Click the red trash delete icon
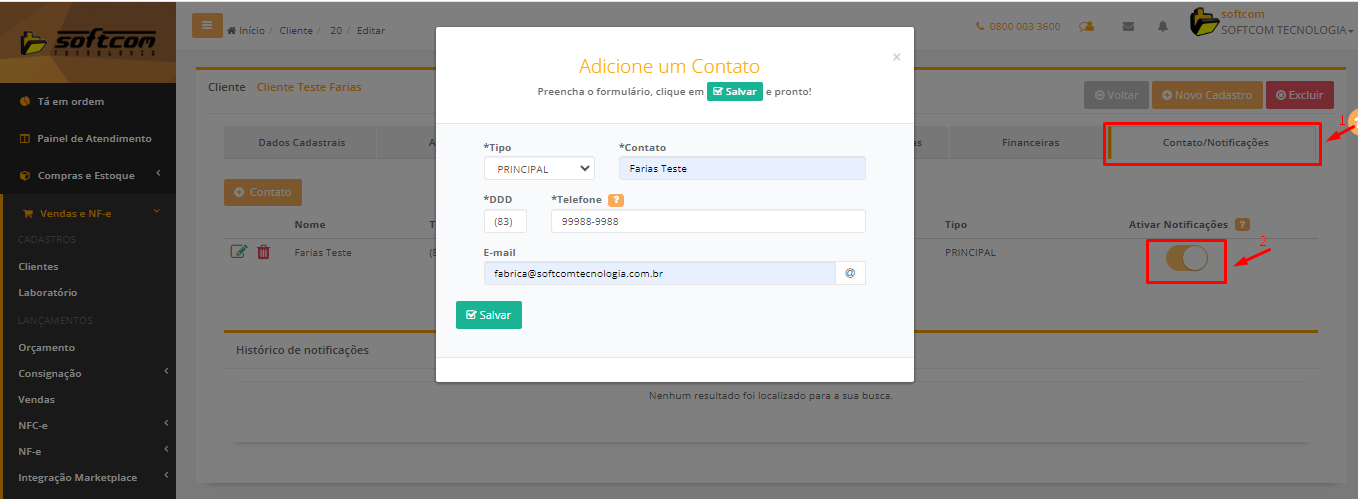1358x499 pixels. (x=264, y=252)
